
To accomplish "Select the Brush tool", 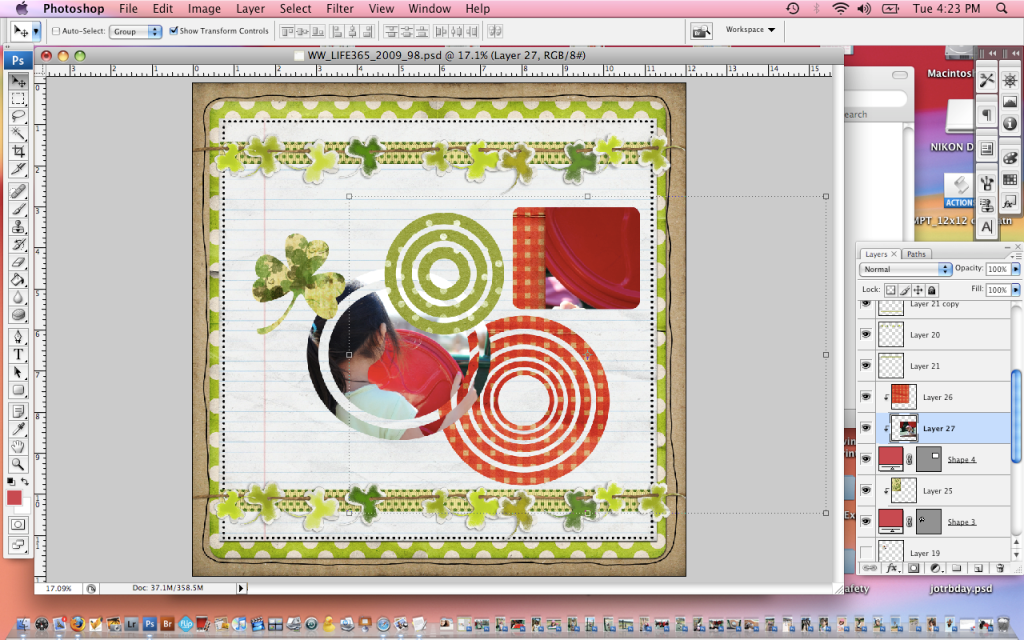I will [18, 209].
